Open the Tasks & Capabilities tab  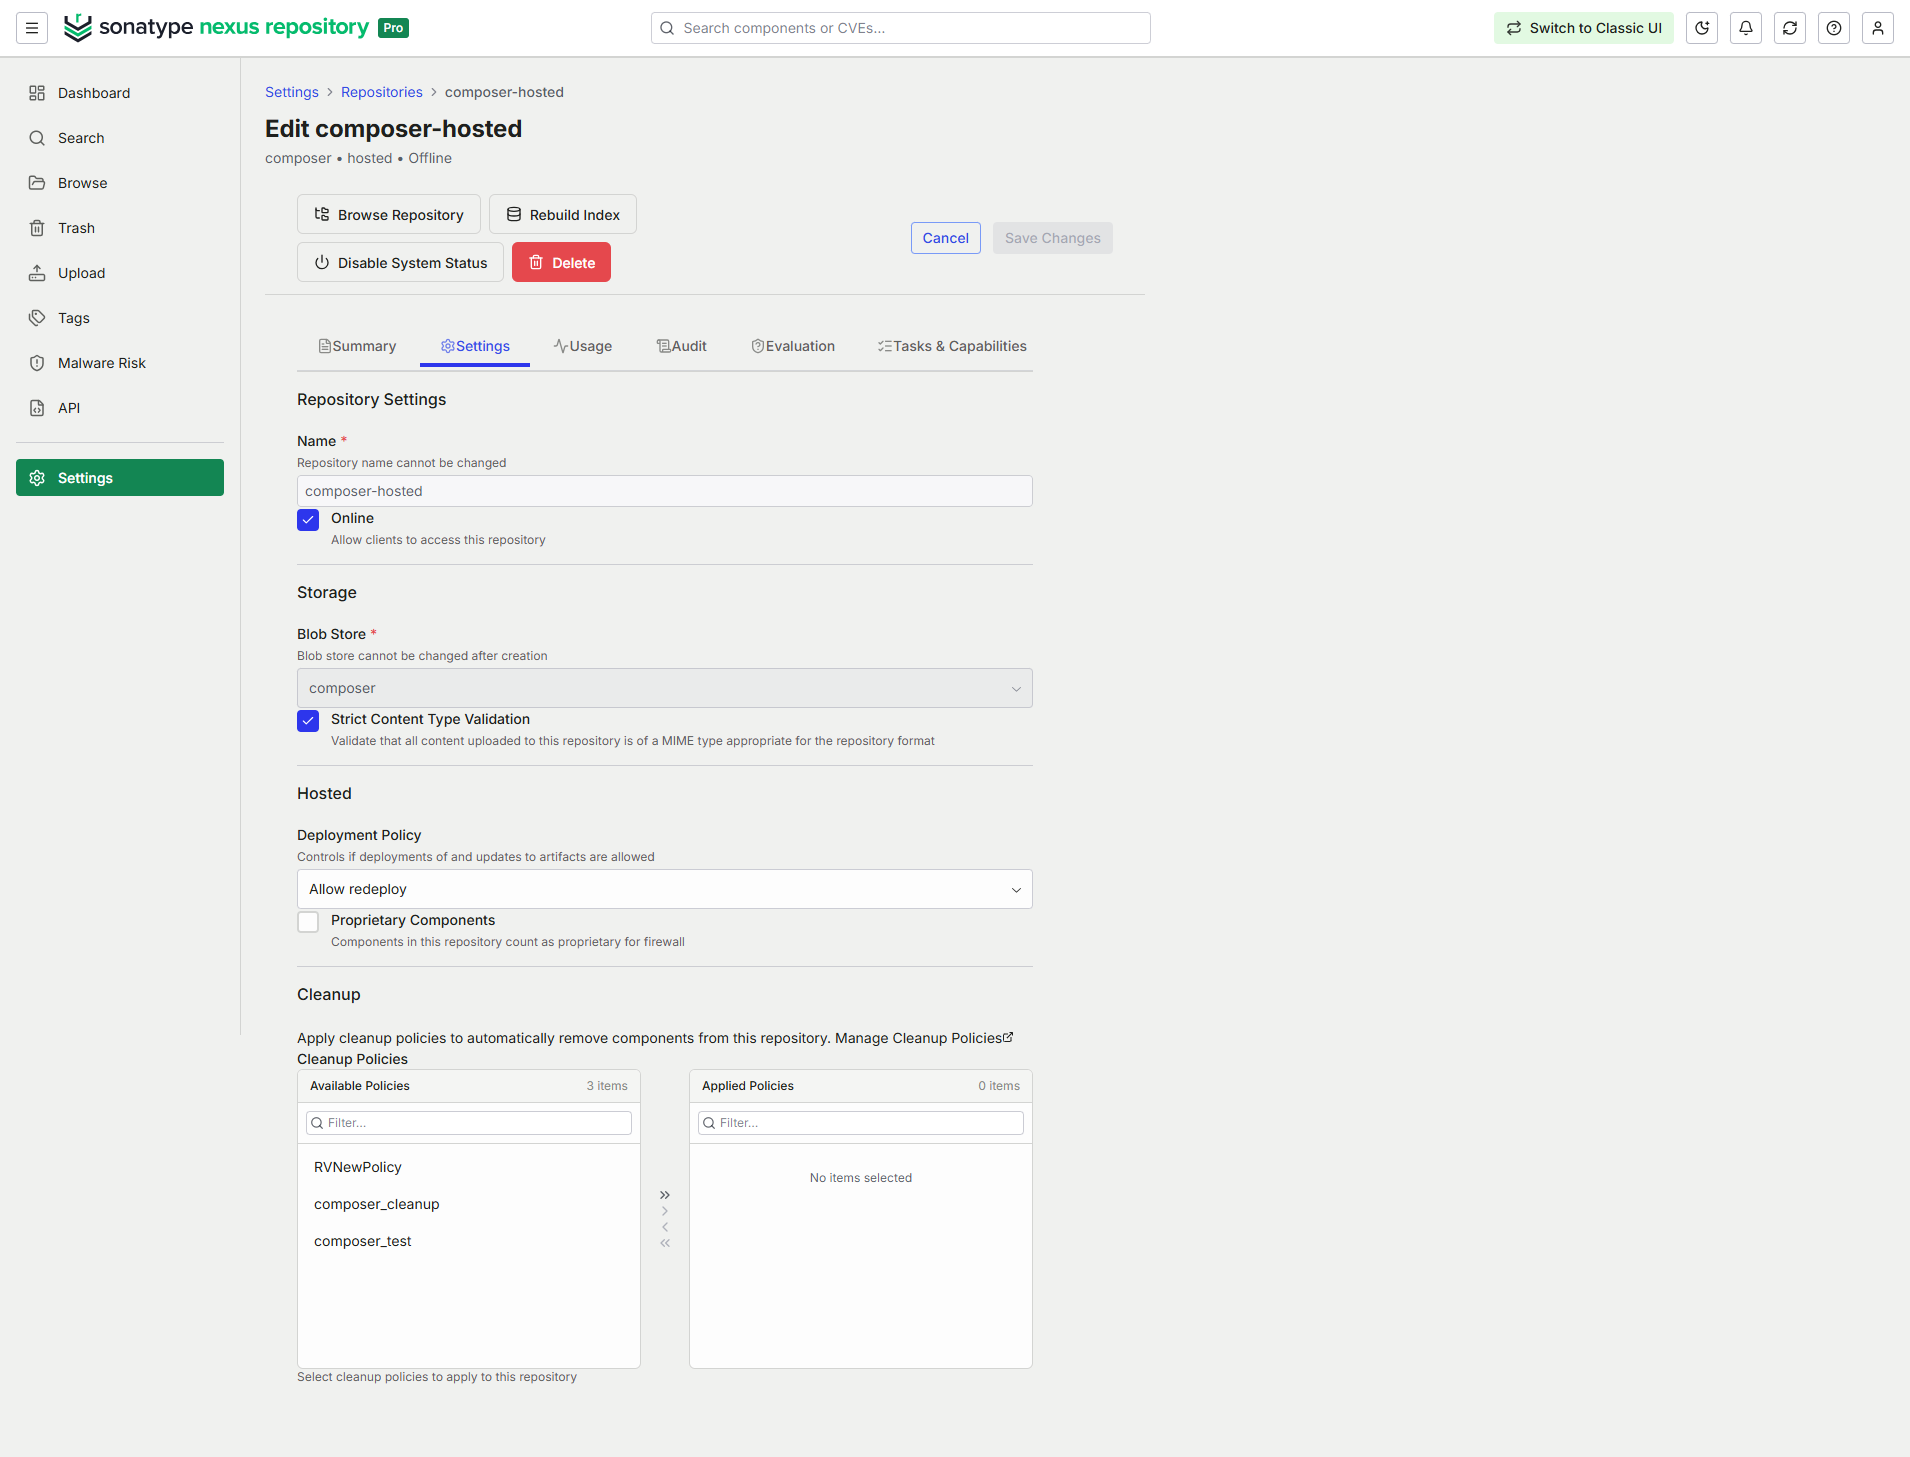click(952, 346)
